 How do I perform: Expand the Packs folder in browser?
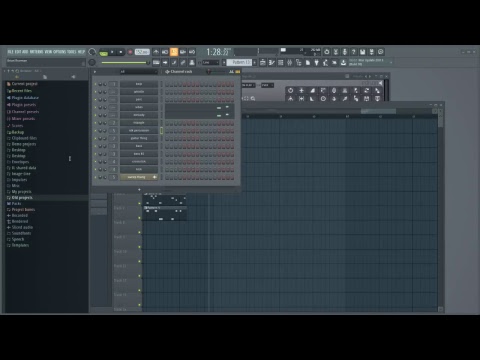click(14, 204)
